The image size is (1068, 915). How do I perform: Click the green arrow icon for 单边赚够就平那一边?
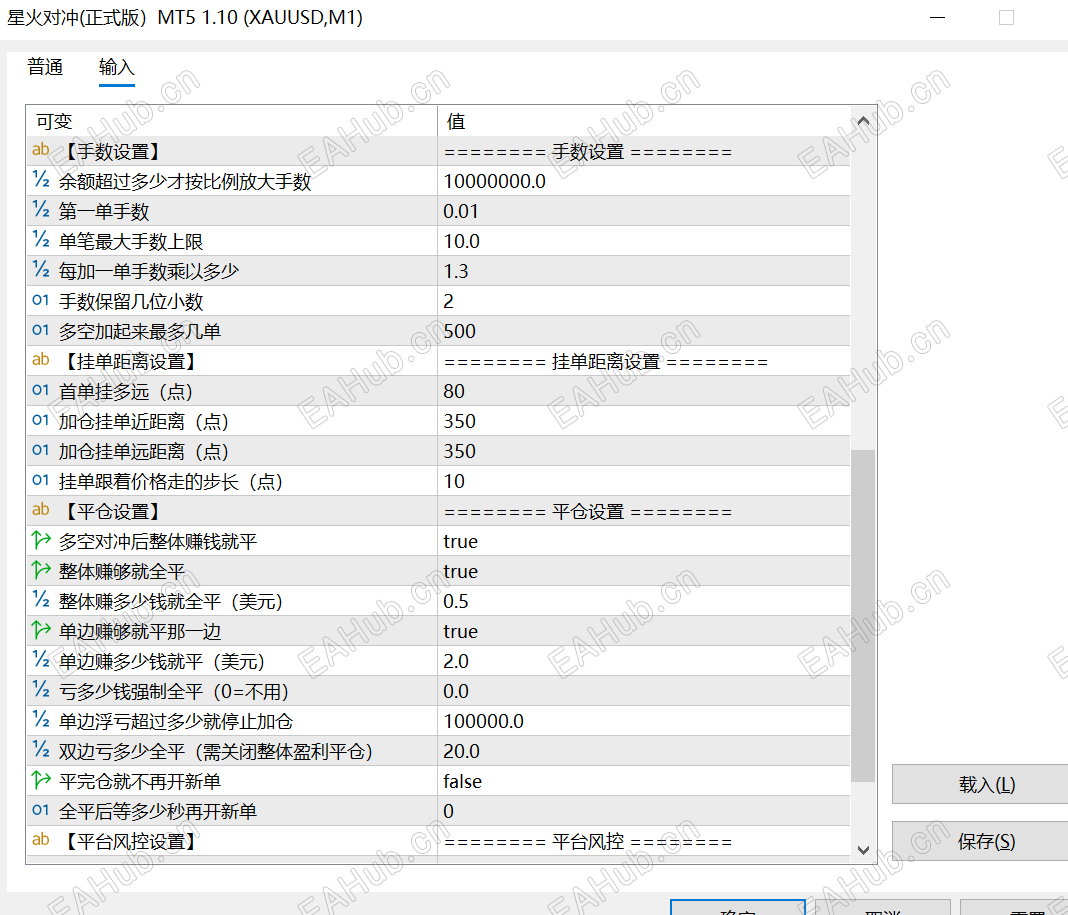(x=41, y=630)
